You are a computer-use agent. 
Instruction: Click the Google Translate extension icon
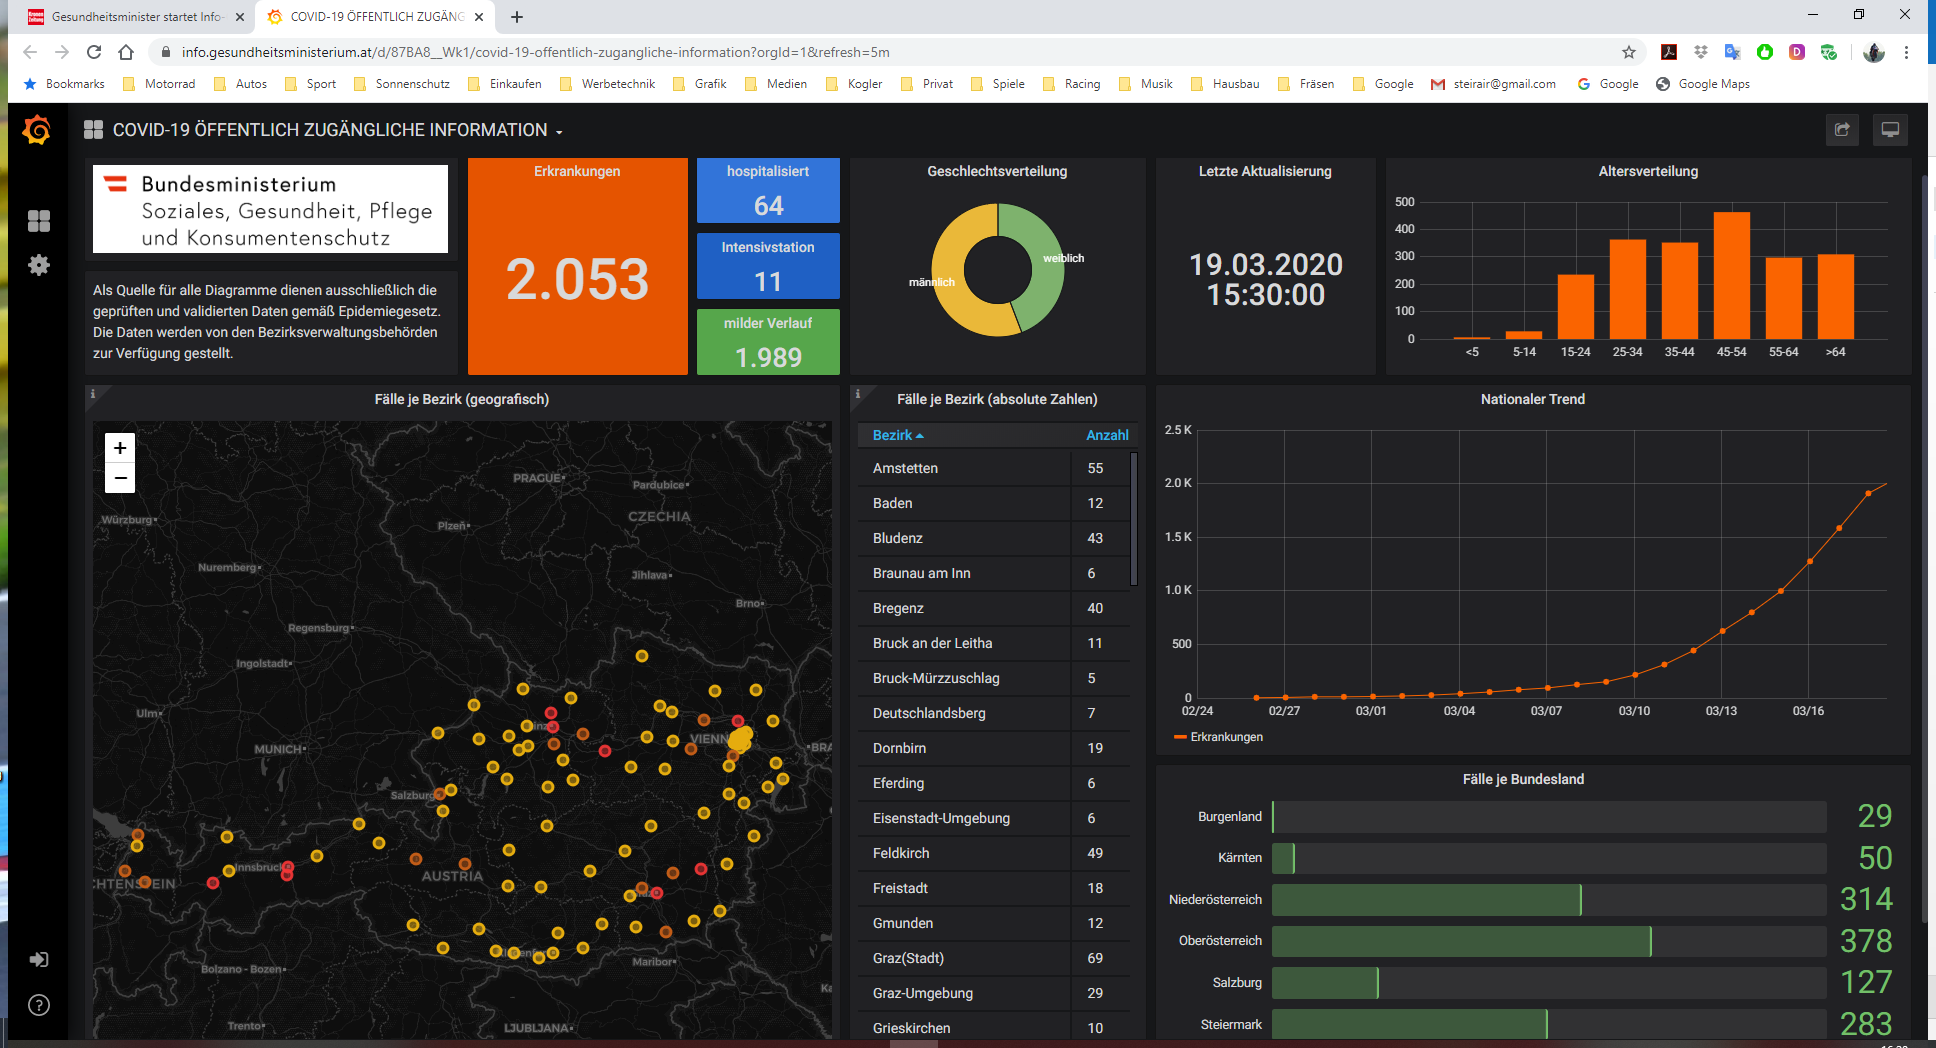pyautogui.click(x=1733, y=52)
